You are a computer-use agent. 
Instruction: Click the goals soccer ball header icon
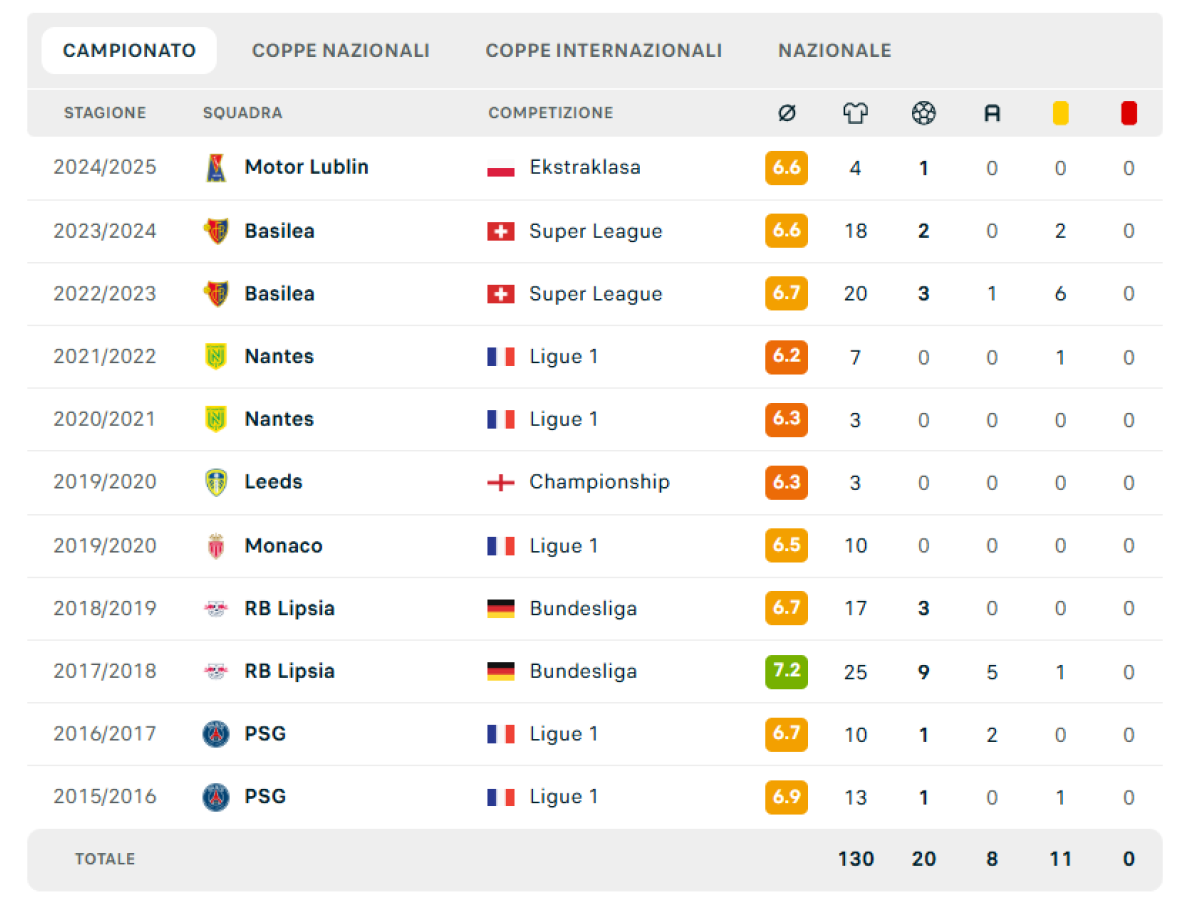924,114
